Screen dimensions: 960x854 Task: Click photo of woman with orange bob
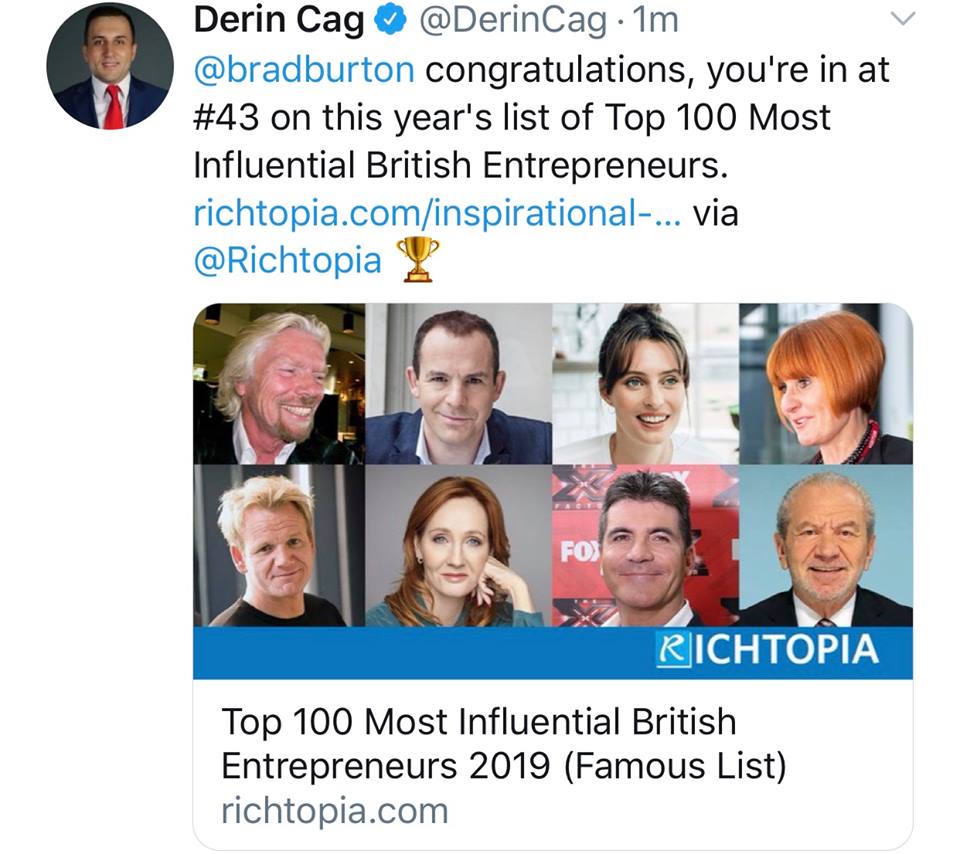coord(825,384)
